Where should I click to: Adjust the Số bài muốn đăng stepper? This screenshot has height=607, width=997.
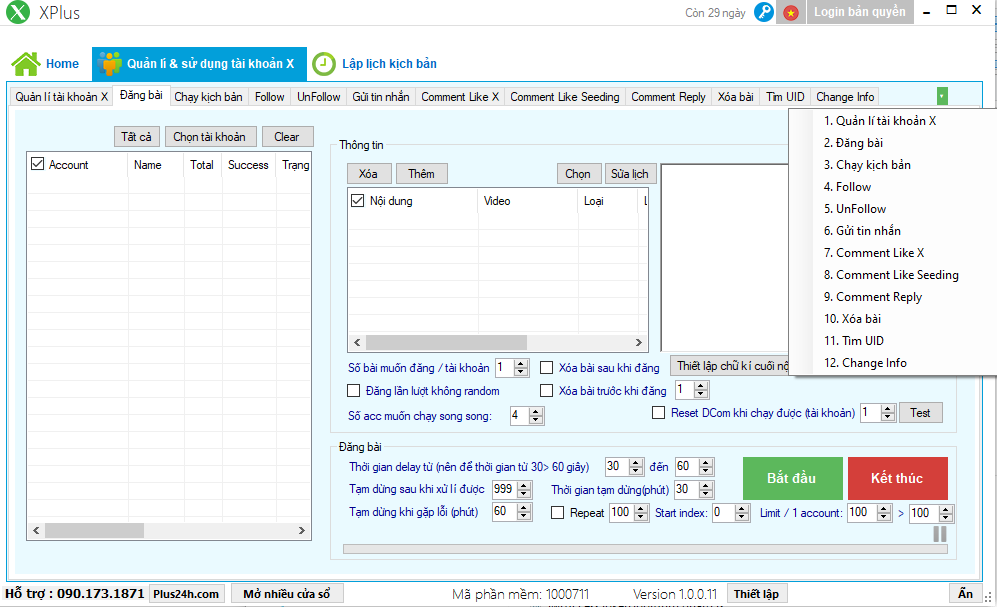[521, 367]
